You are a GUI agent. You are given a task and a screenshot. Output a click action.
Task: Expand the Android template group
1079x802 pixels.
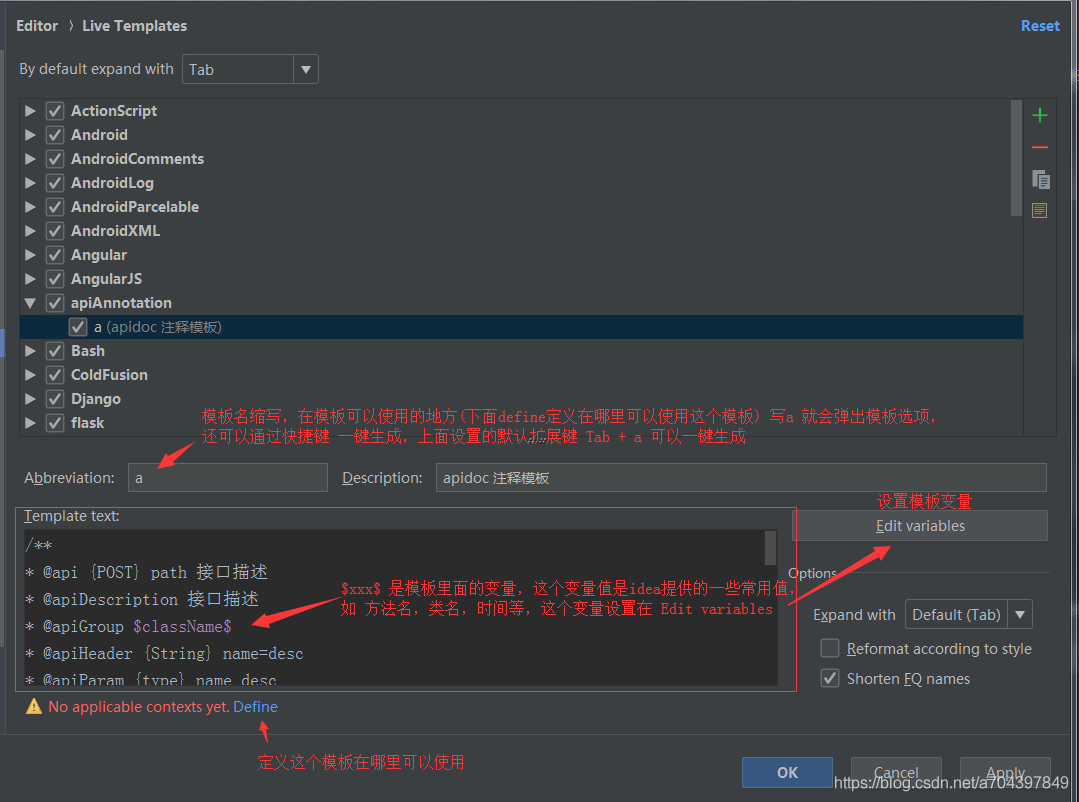(x=30, y=135)
